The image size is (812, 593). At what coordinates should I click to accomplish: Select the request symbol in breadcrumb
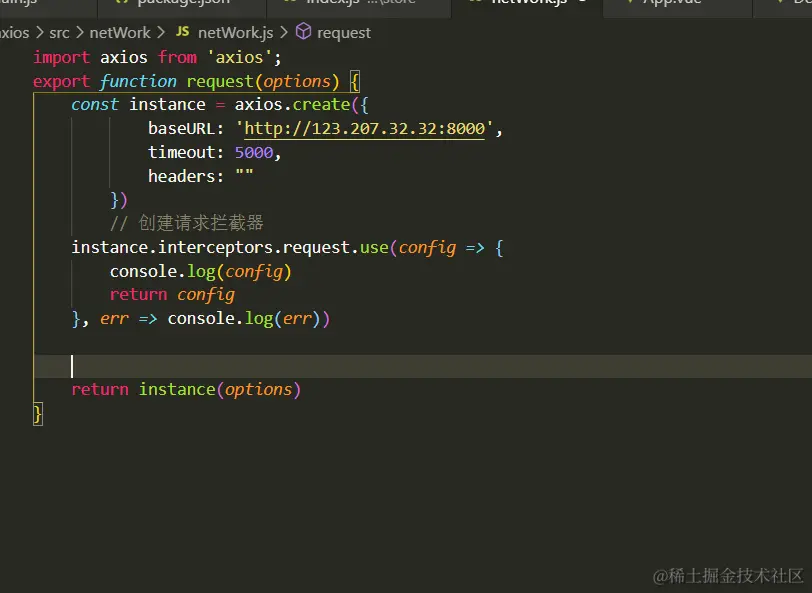point(344,33)
